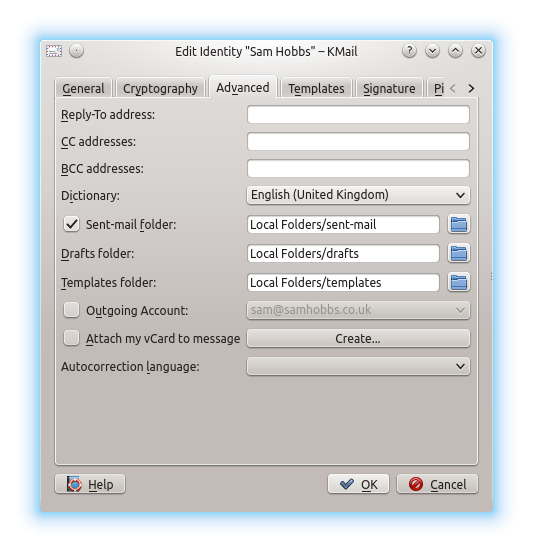Click the Templates folder: label
This screenshot has width=533, height=552.
[108, 282]
